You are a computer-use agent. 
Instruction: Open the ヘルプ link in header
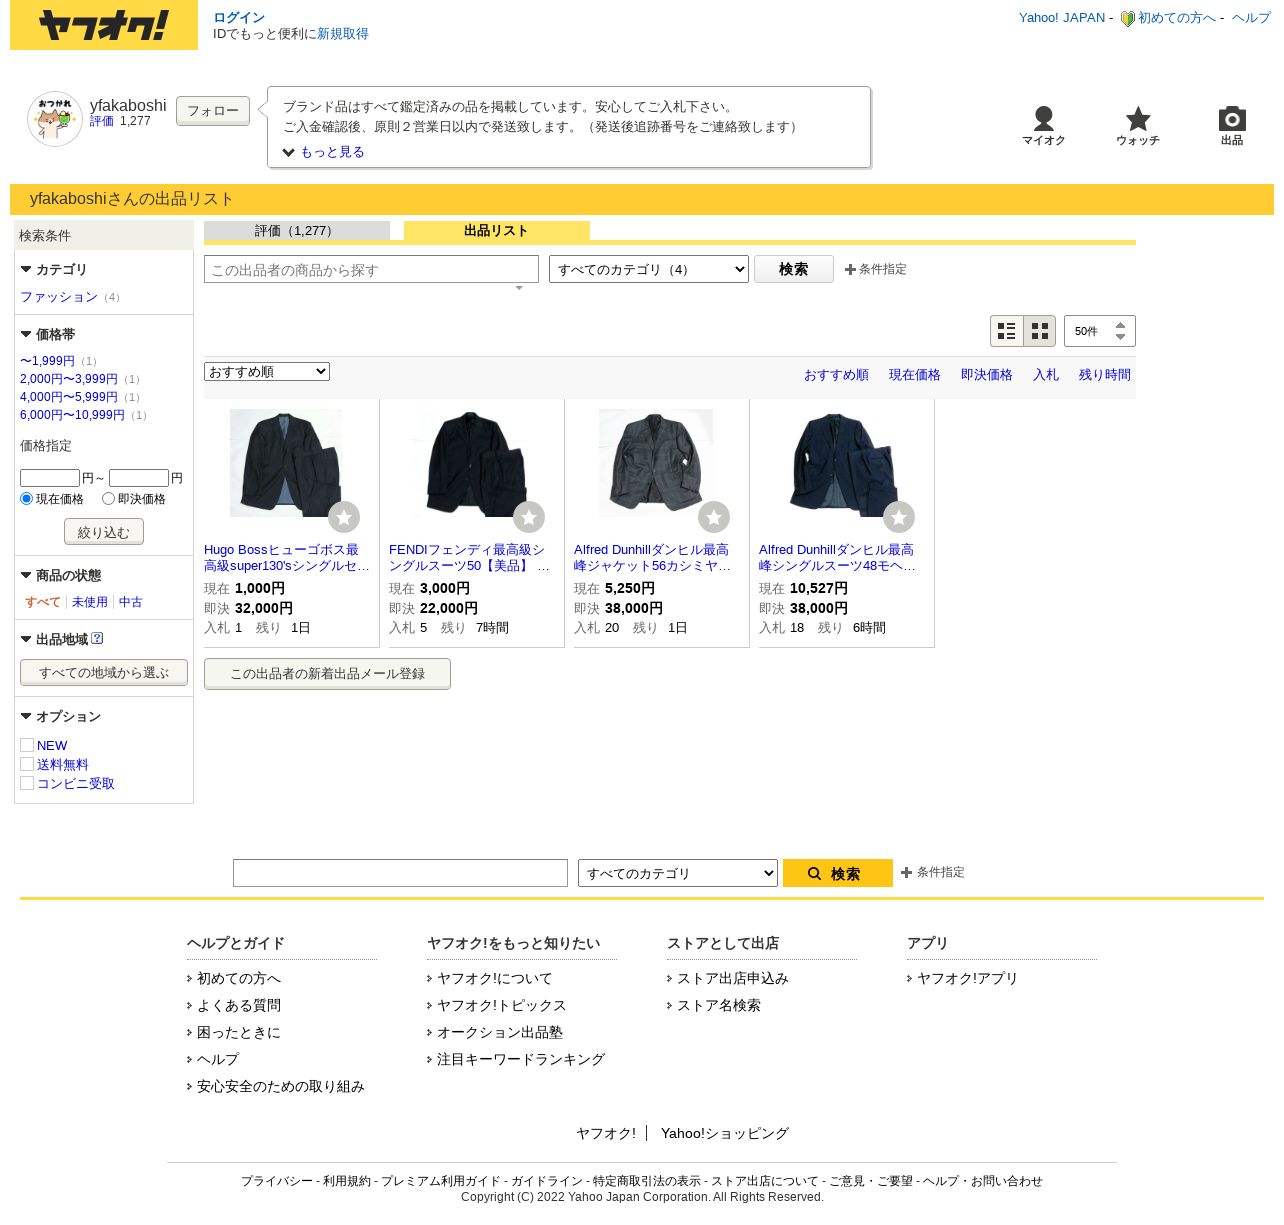(x=1251, y=18)
